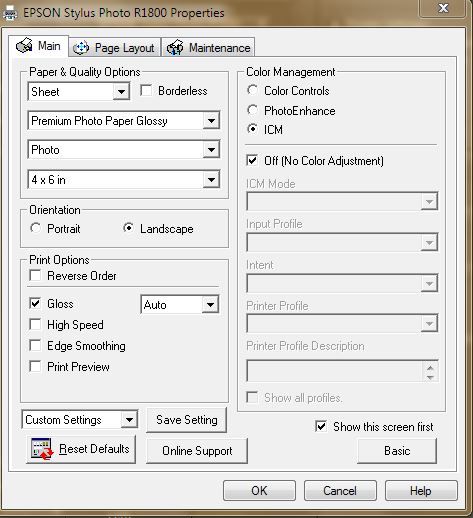Image resolution: width=473 pixels, height=518 pixels.
Task: Click the printer icon on Main tab
Action: click(24, 46)
